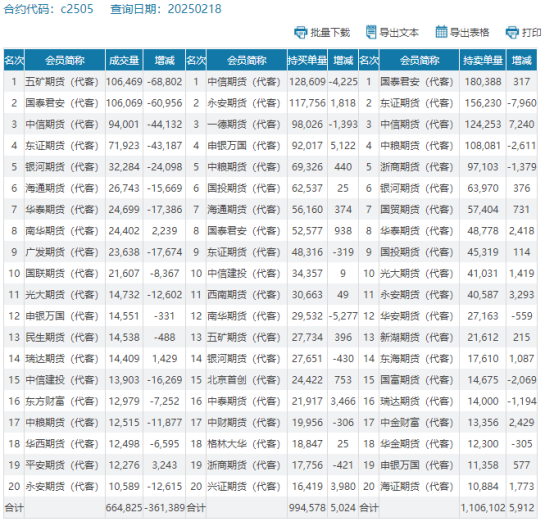
Task: Click 浙商期货 in the short positions list
Action: click(x=417, y=167)
